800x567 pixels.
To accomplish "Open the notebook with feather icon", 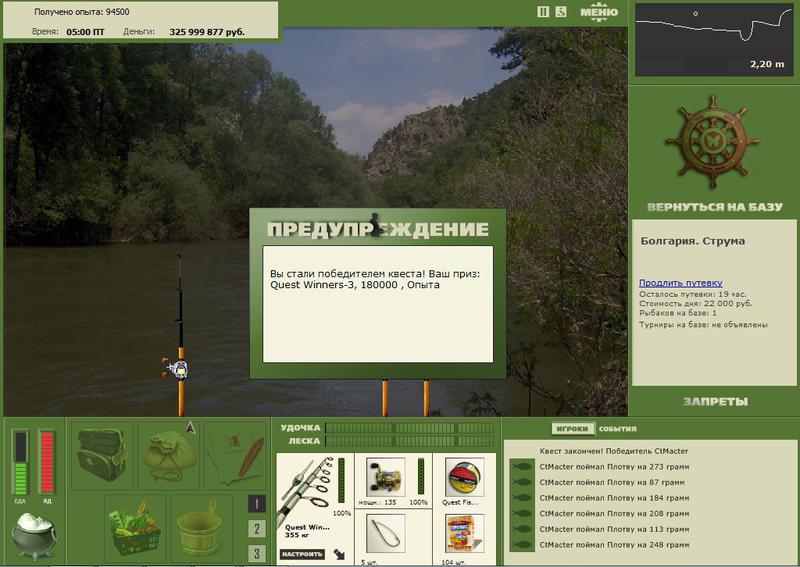I will (236, 455).
